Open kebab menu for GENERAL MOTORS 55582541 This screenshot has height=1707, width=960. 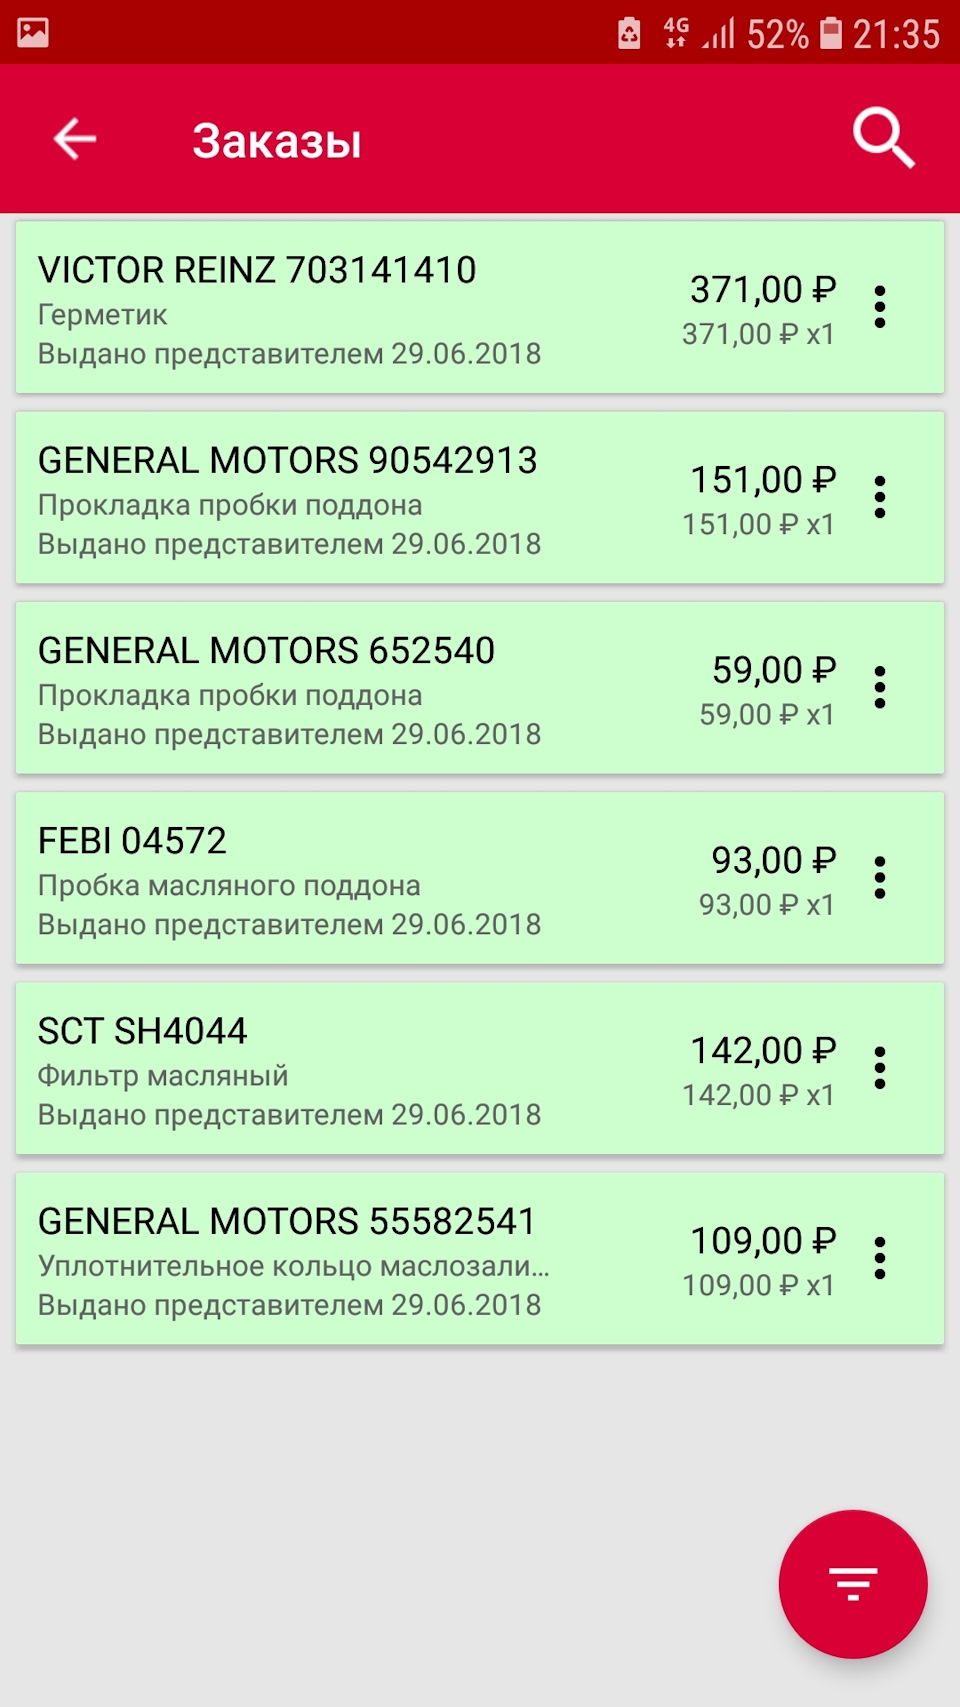pyautogui.click(x=880, y=1258)
